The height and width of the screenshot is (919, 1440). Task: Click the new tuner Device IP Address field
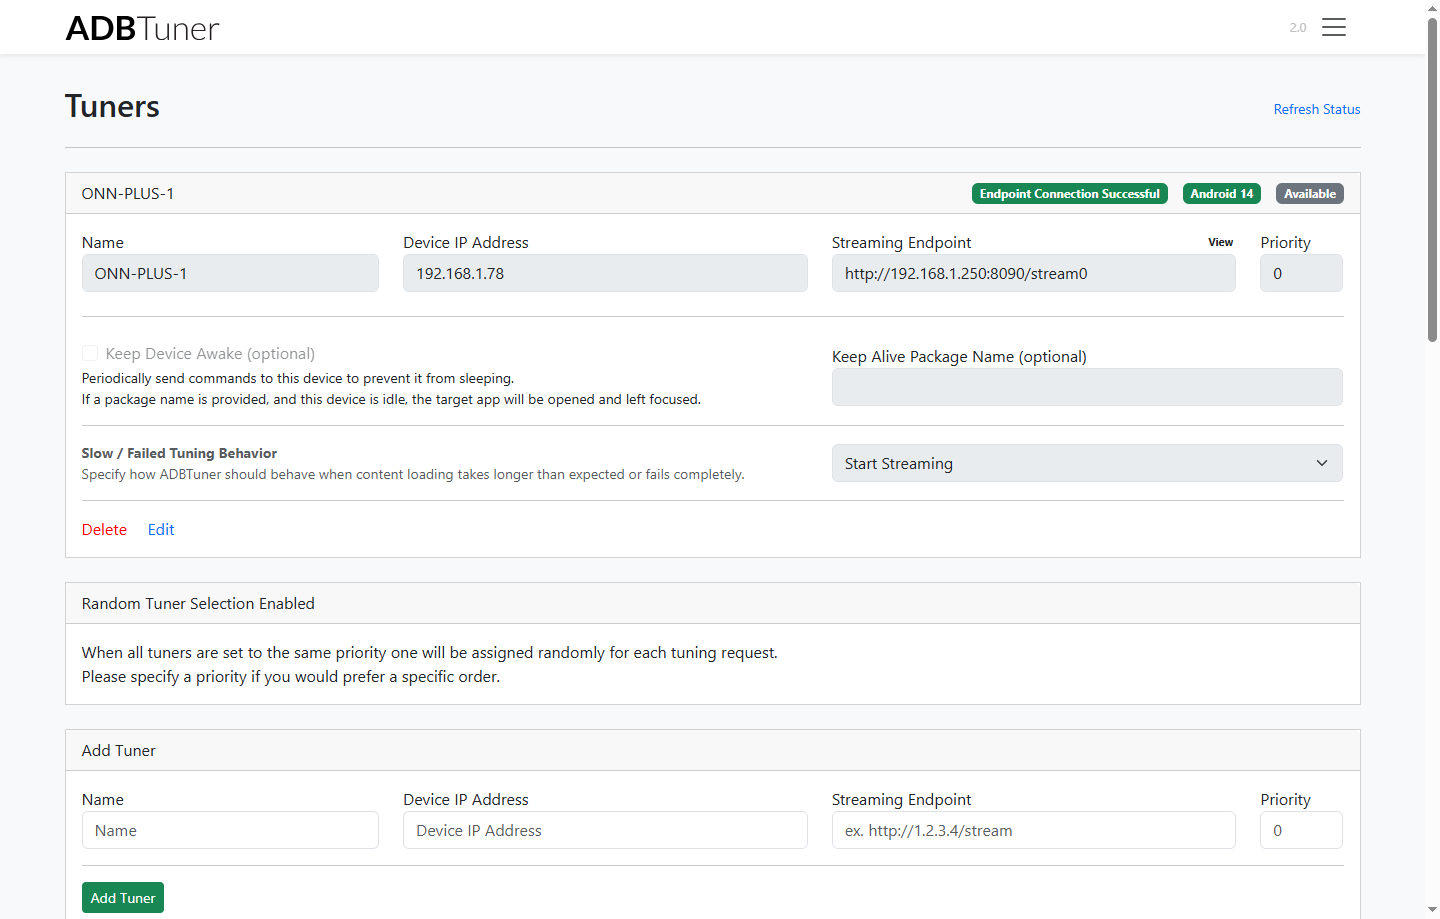[604, 830]
